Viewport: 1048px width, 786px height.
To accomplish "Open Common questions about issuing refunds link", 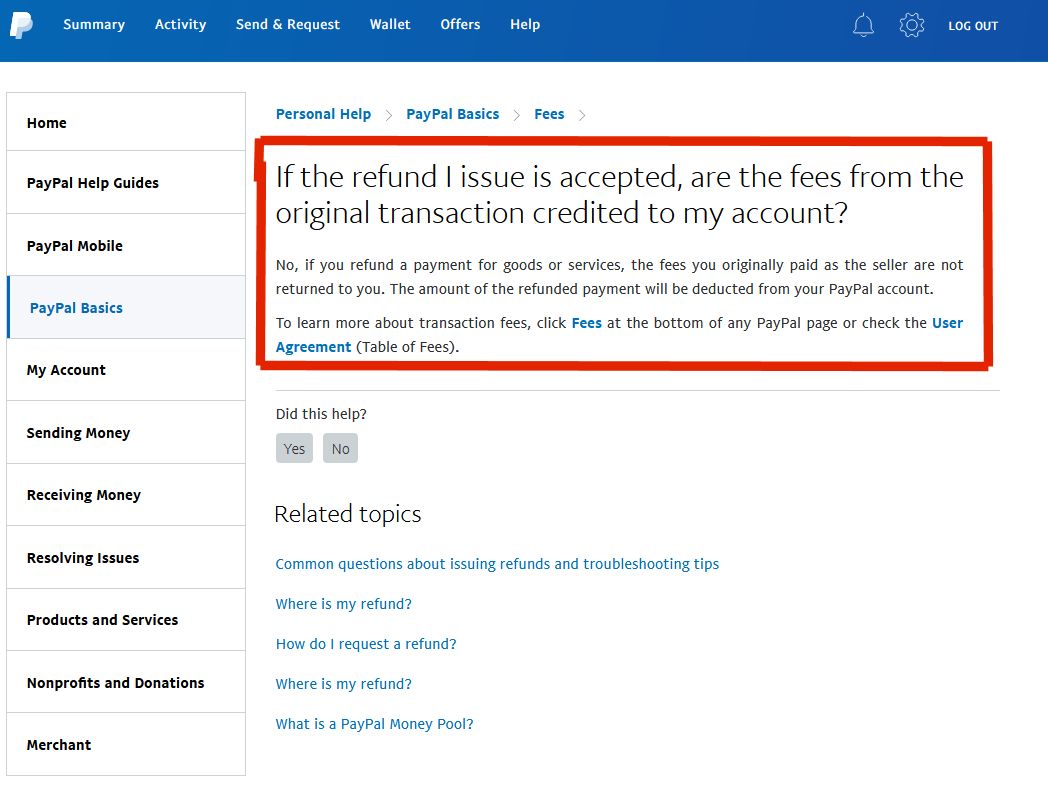I will coord(497,564).
